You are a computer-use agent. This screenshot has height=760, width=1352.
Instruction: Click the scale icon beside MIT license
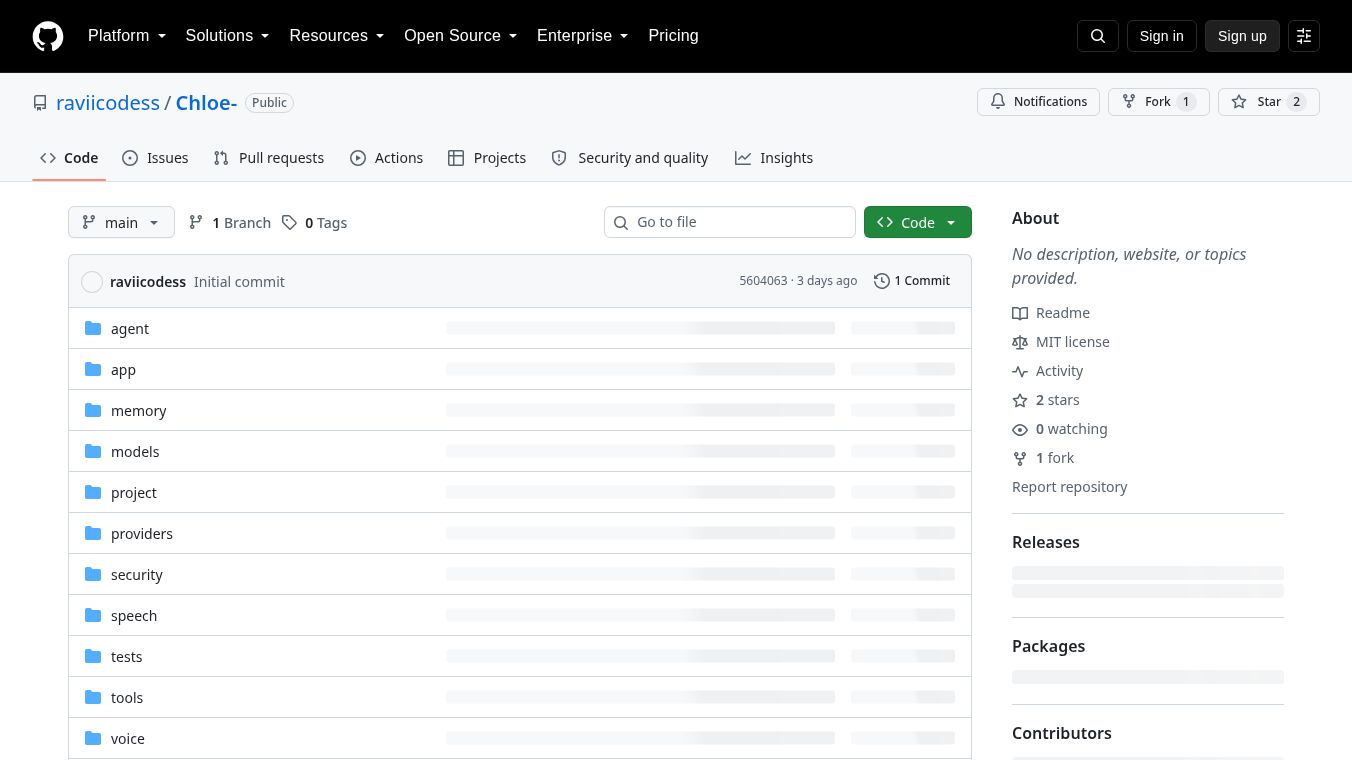[1020, 342]
